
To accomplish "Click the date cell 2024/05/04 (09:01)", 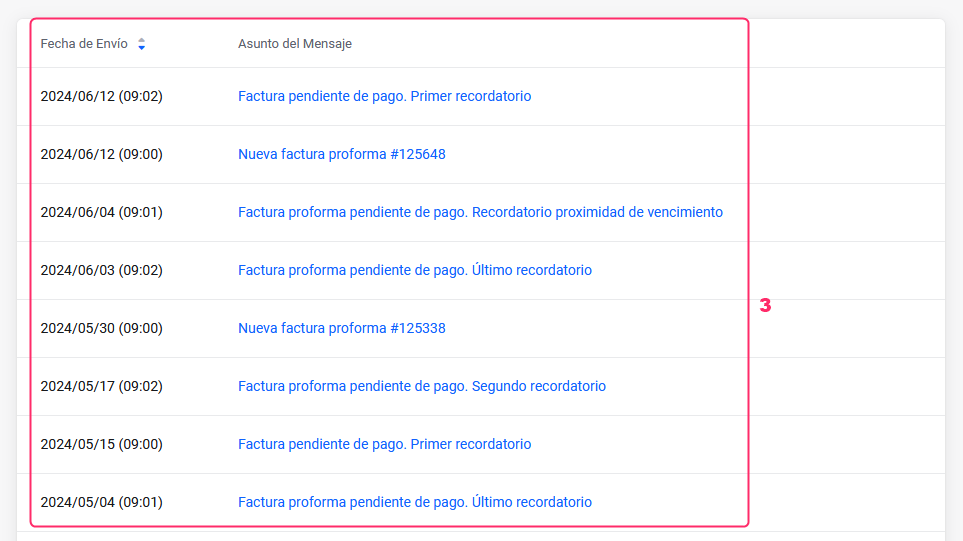I will tap(101, 503).
